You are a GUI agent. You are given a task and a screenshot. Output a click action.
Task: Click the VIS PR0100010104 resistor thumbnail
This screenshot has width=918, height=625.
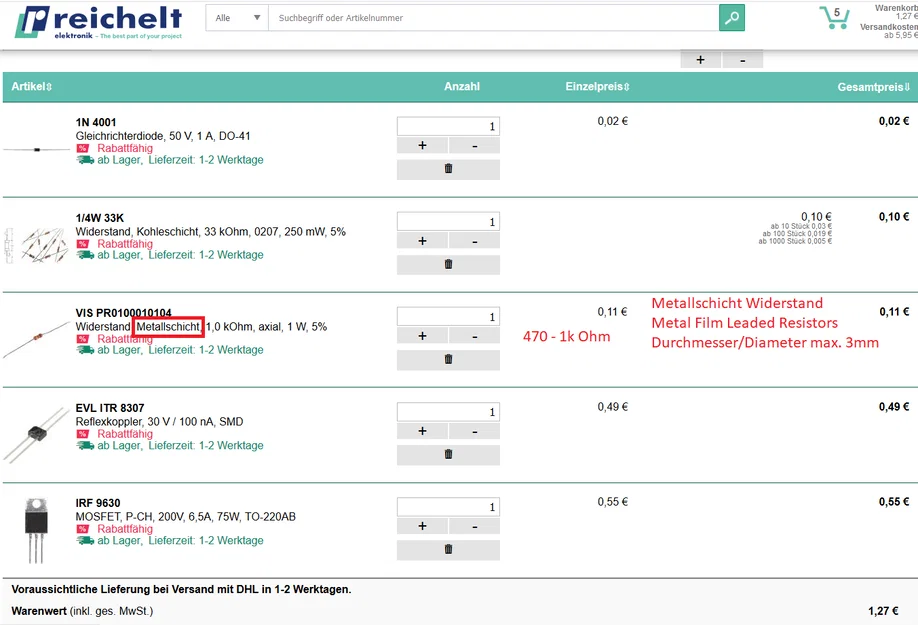pyautogui.click(x=36, y=339)
